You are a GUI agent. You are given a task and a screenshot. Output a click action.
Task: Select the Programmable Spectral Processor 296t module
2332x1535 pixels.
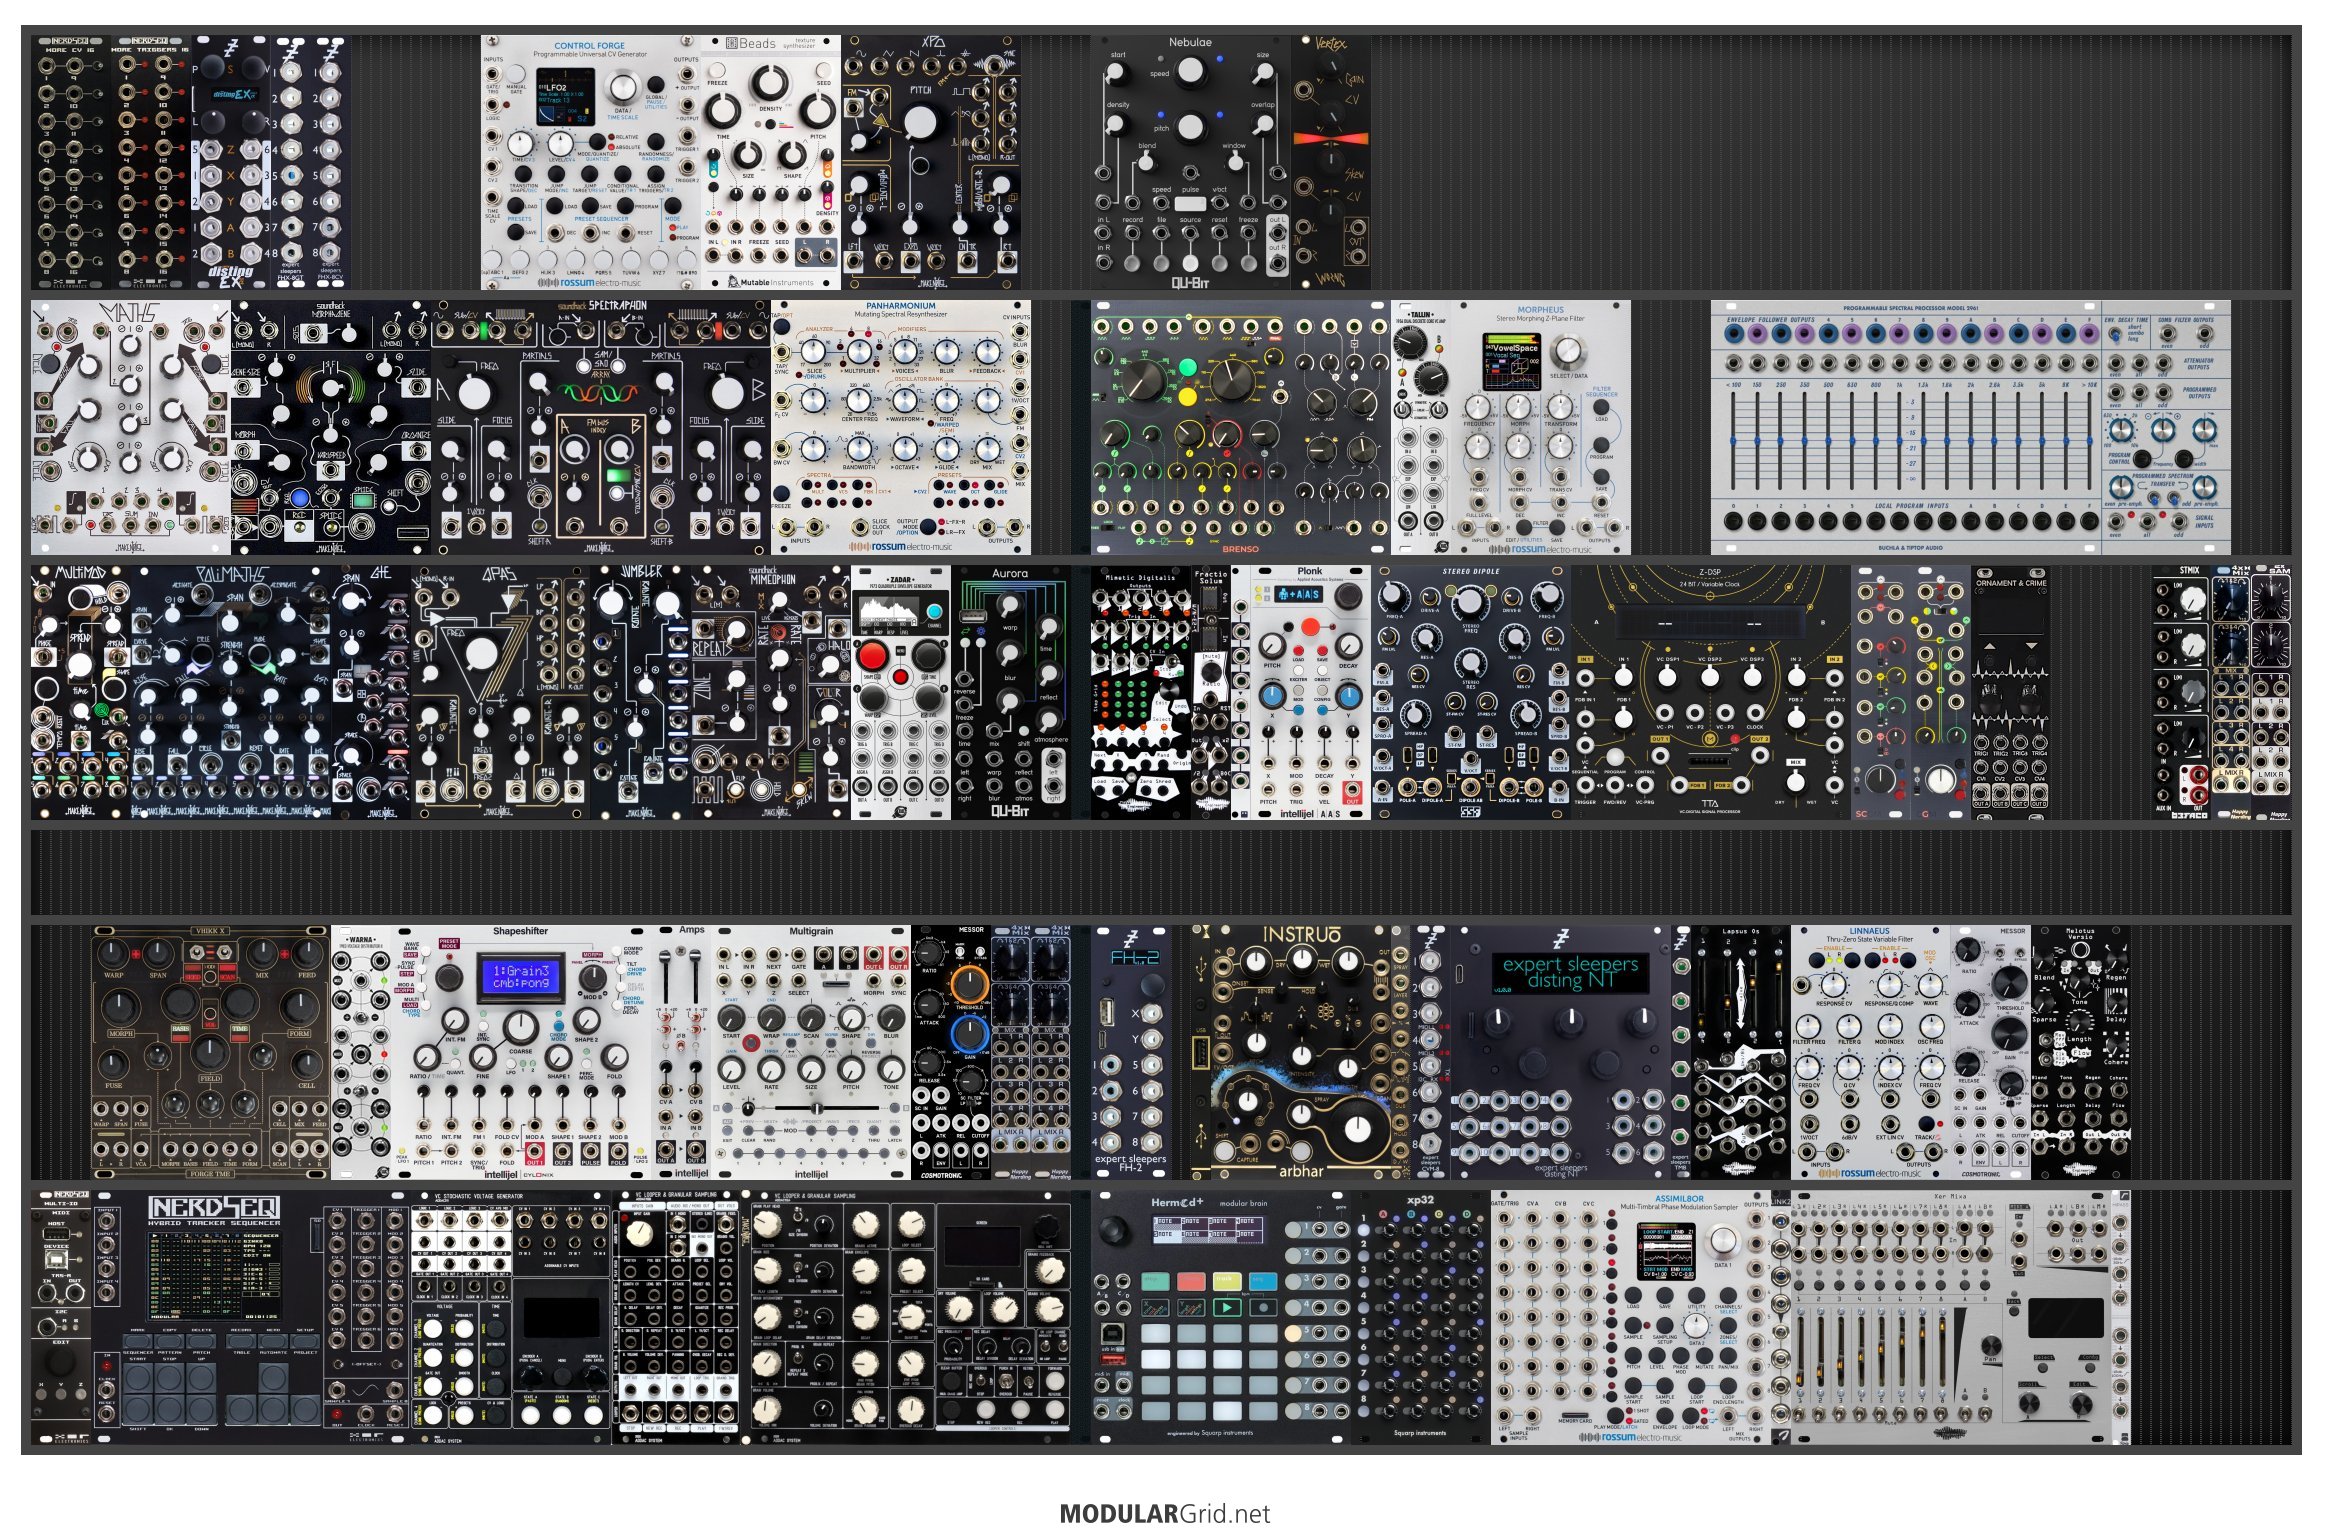coord(1970,428)
